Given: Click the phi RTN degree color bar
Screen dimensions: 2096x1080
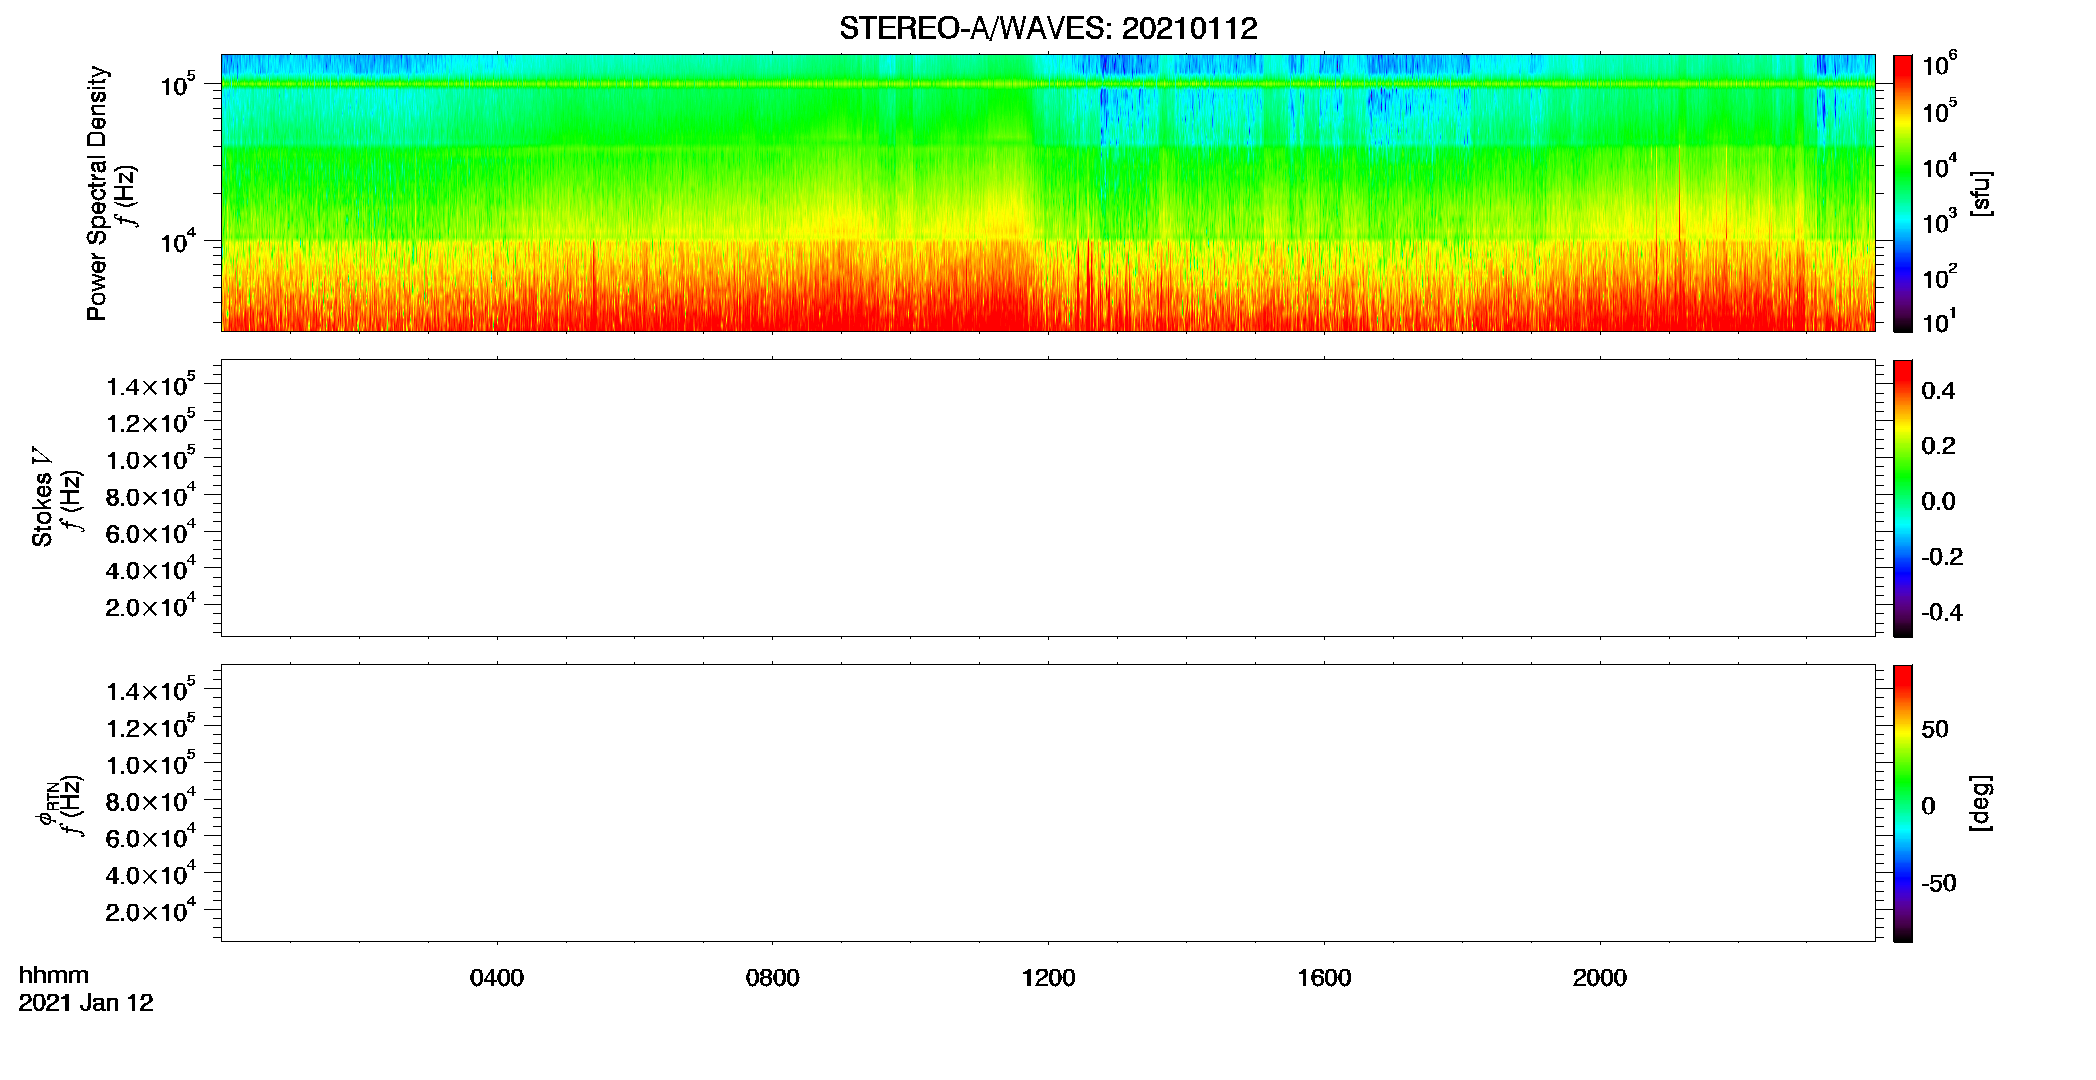Looking at the screenshot, I should (1902, 803).
